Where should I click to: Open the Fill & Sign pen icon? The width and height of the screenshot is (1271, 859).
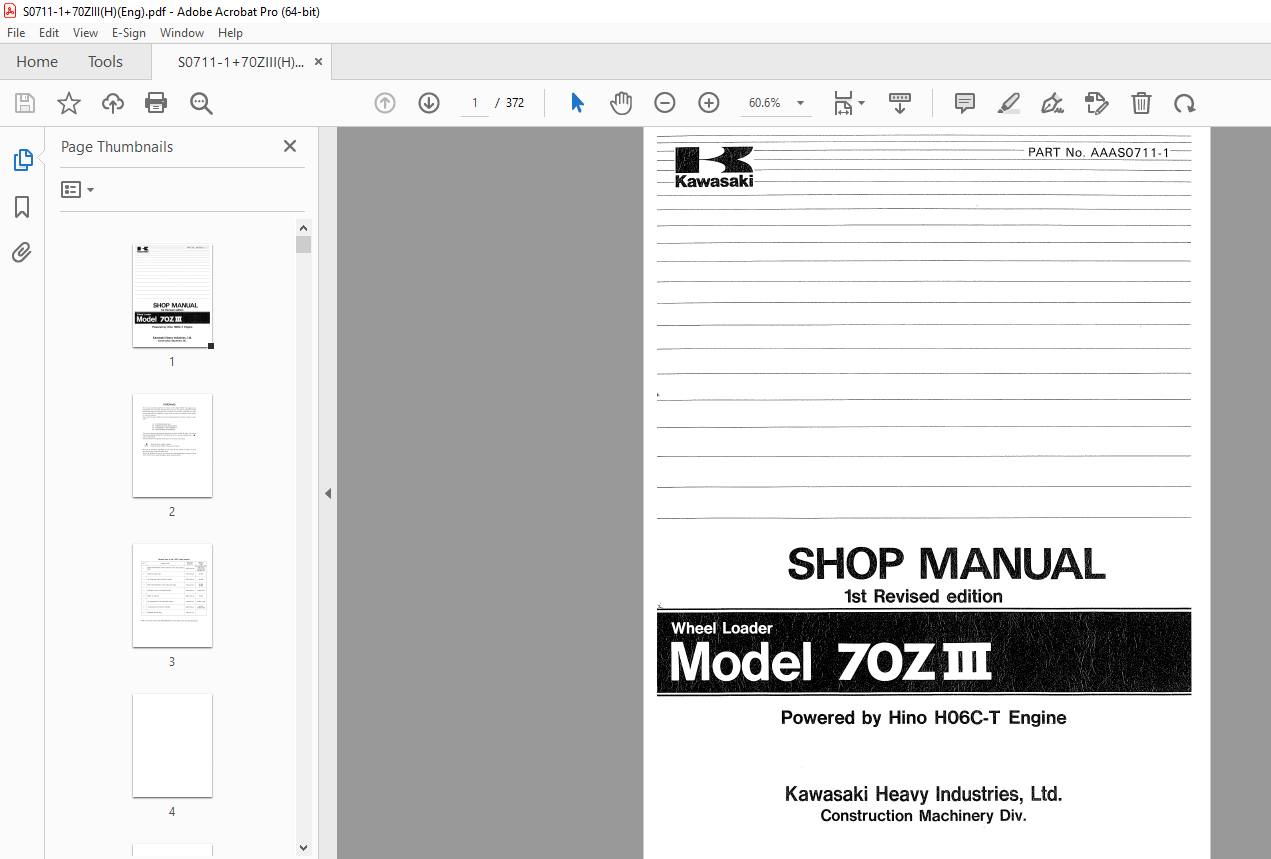(x=1052, y=103)
